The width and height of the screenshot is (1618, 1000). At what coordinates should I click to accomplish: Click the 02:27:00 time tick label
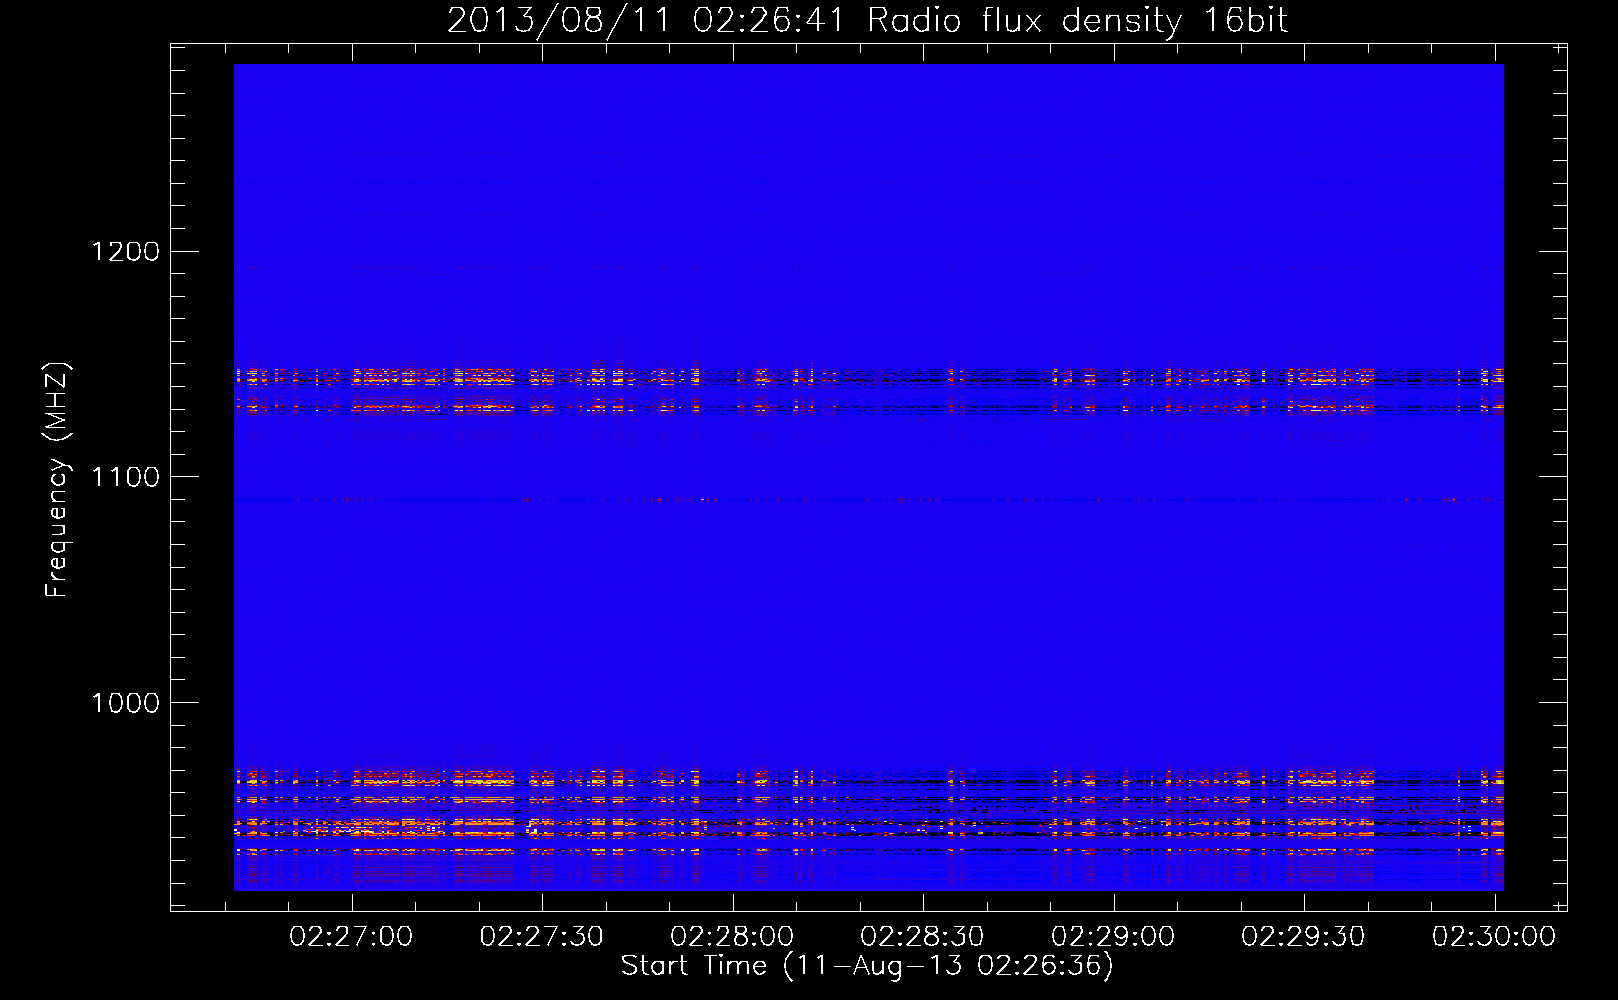click(351, 937)
